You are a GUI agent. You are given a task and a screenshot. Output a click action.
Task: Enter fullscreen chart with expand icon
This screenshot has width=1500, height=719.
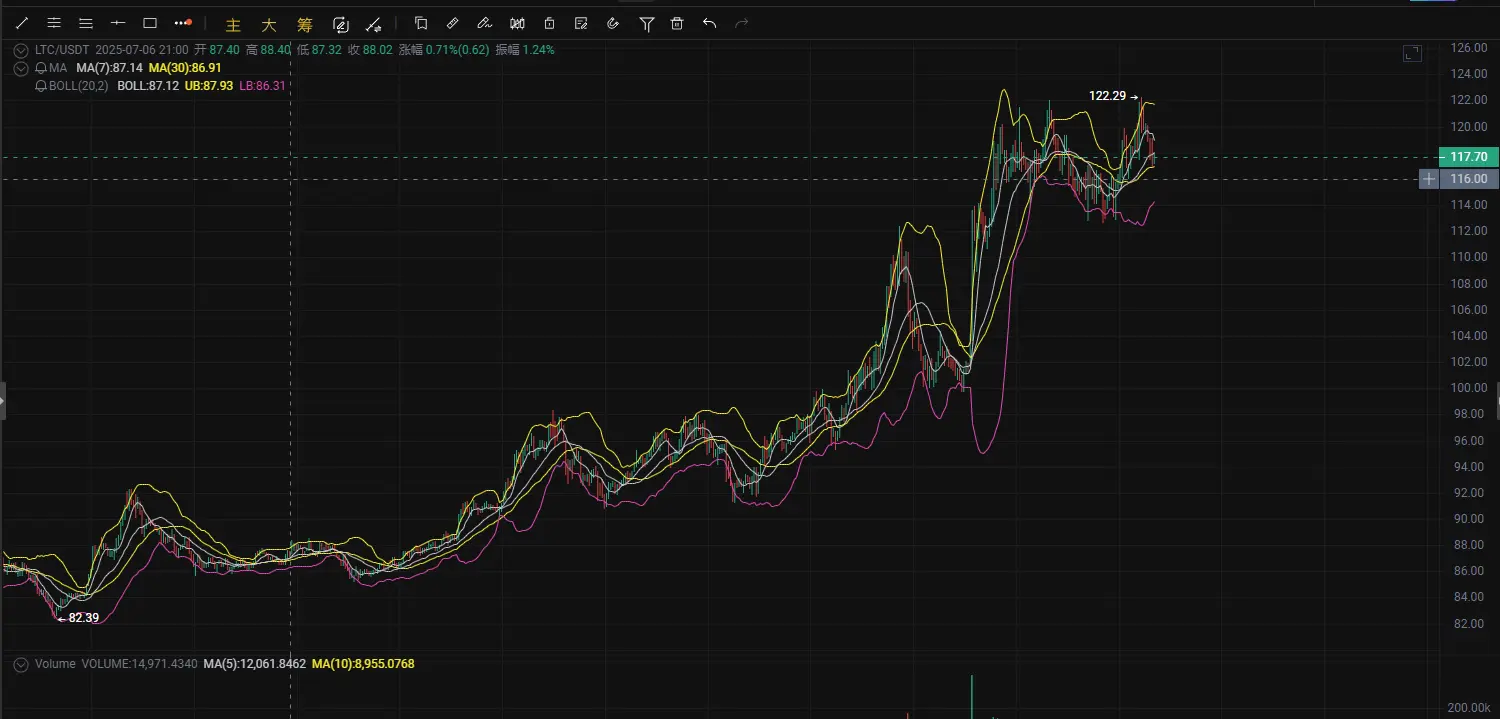pyautogui.click(x=1412, y=54)
